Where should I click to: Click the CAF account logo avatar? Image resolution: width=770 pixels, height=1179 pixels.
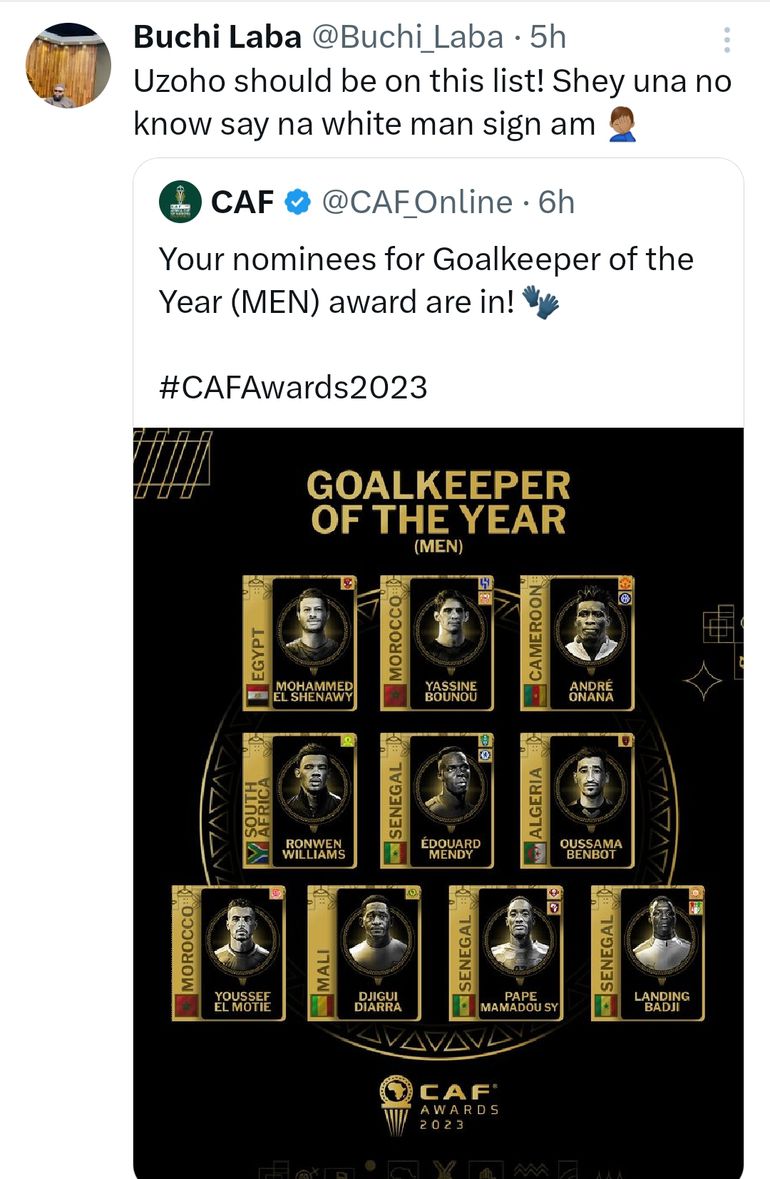tap(180, 202)
